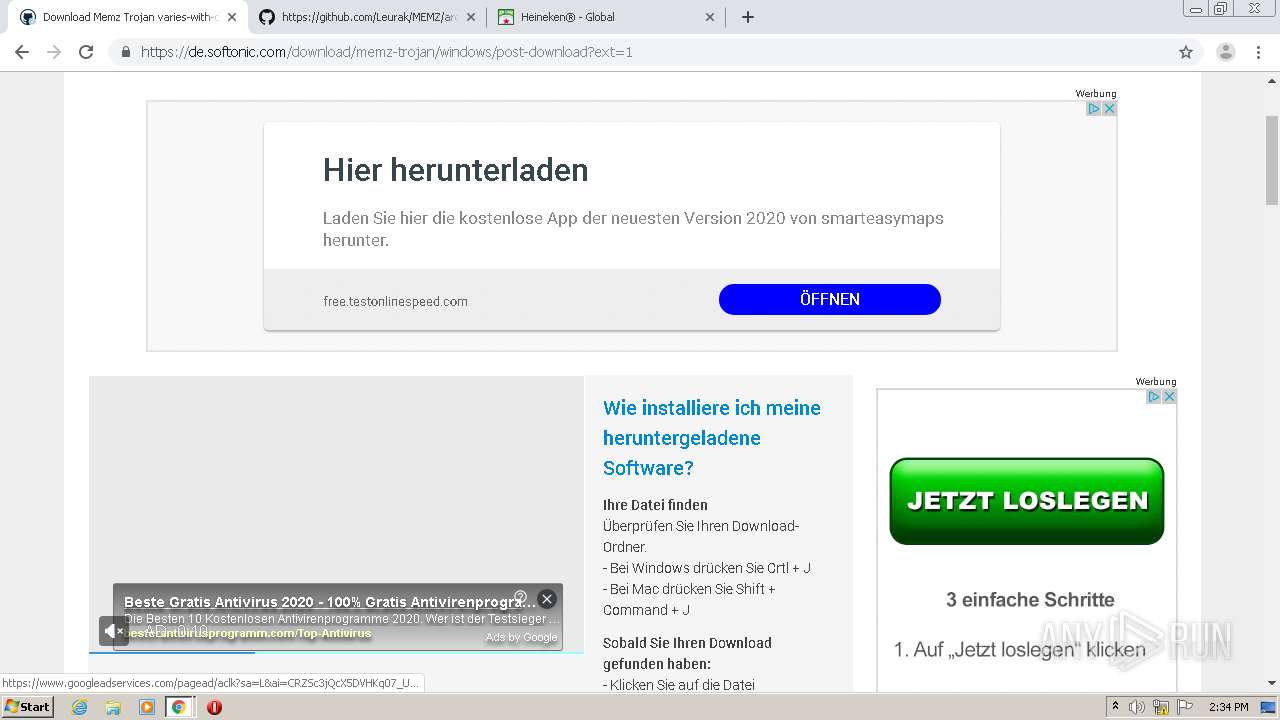Click free.testonlinespeed.com ad link
Screen dimensions: 1280x720
tap(395, 301)
